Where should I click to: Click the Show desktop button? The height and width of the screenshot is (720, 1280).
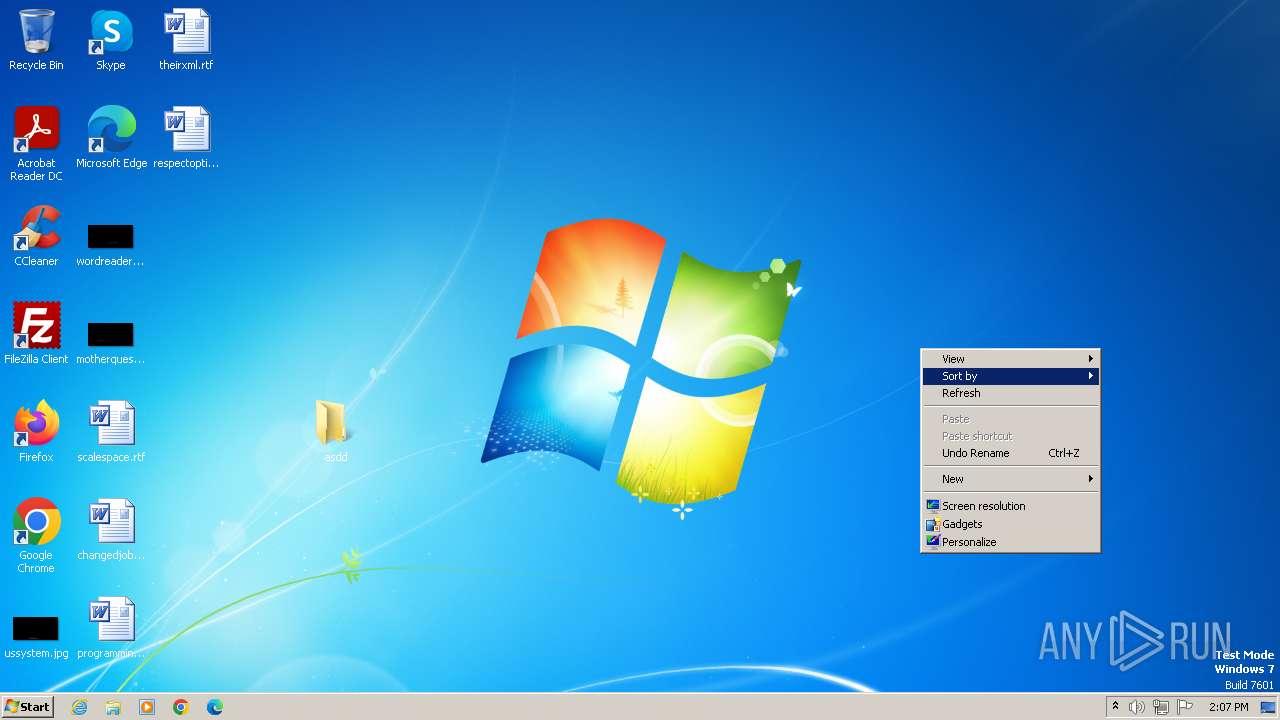coord(1268,707)
